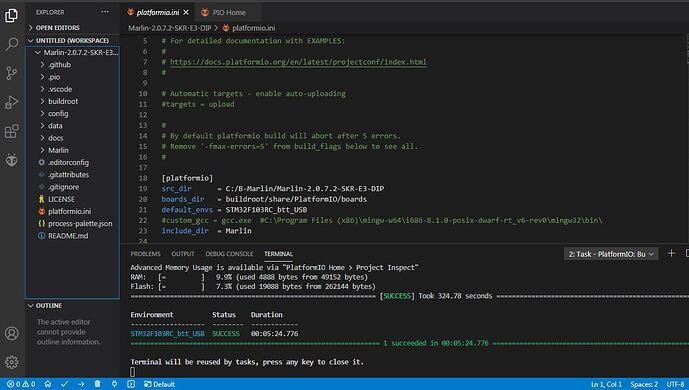This screenshot has height=390, width=689.
Task: Click the Marlin-2.0.7.2-SKR-E3-DIP breadcrumb
Action: click(170, 28)
